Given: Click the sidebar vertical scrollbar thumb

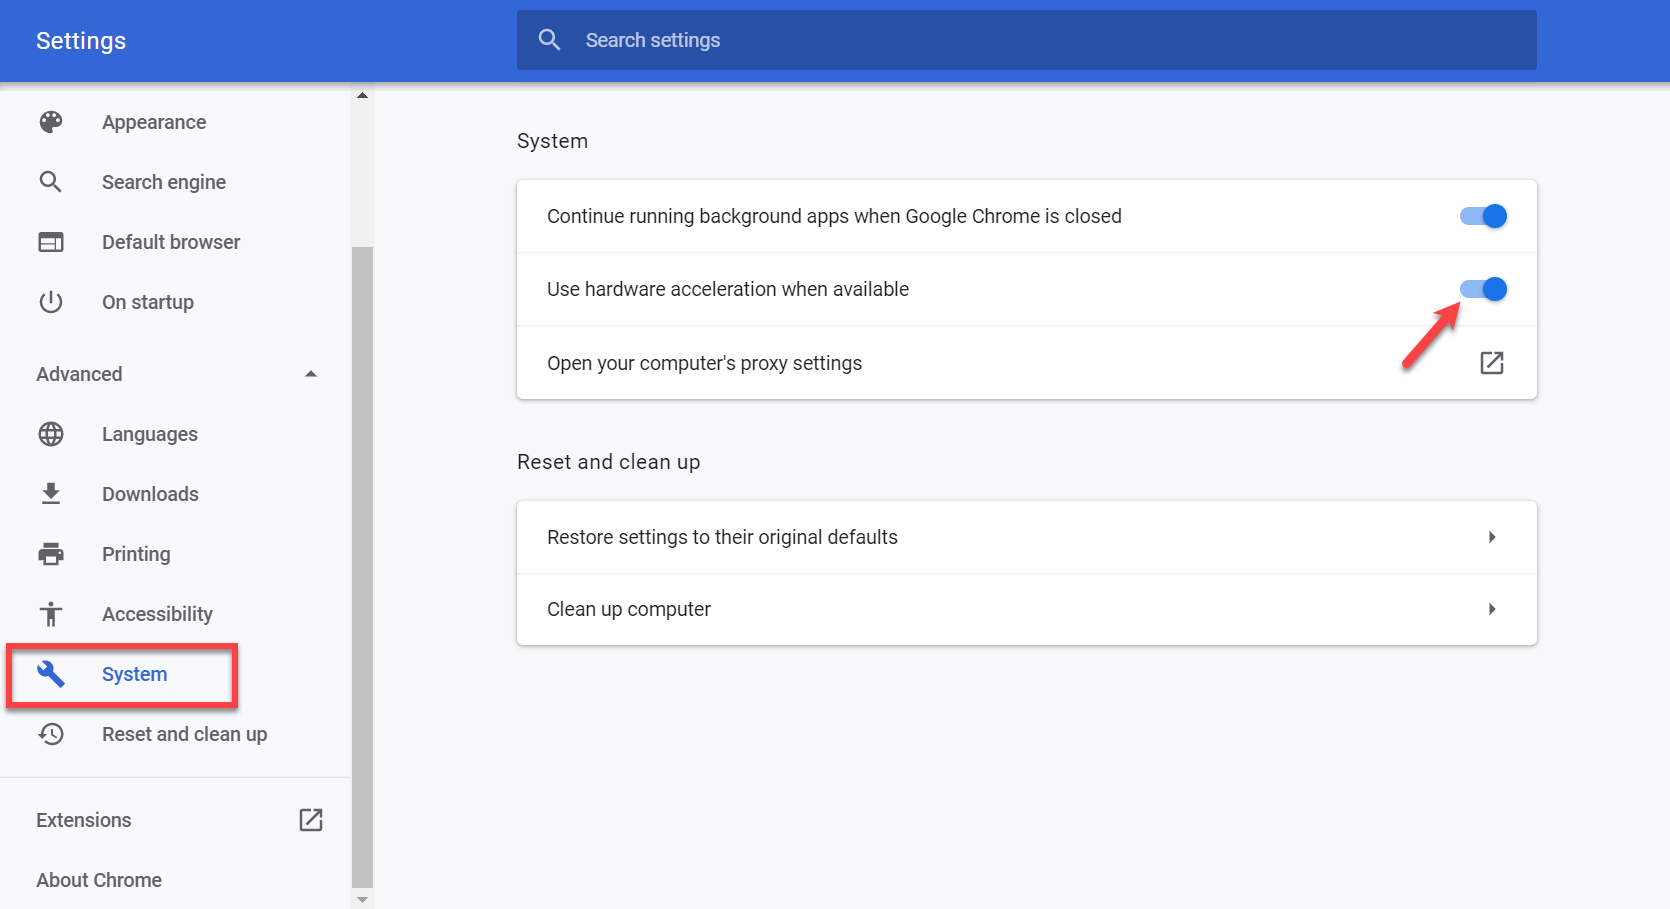Looking at the screenshot, I should tap(362, 565).
